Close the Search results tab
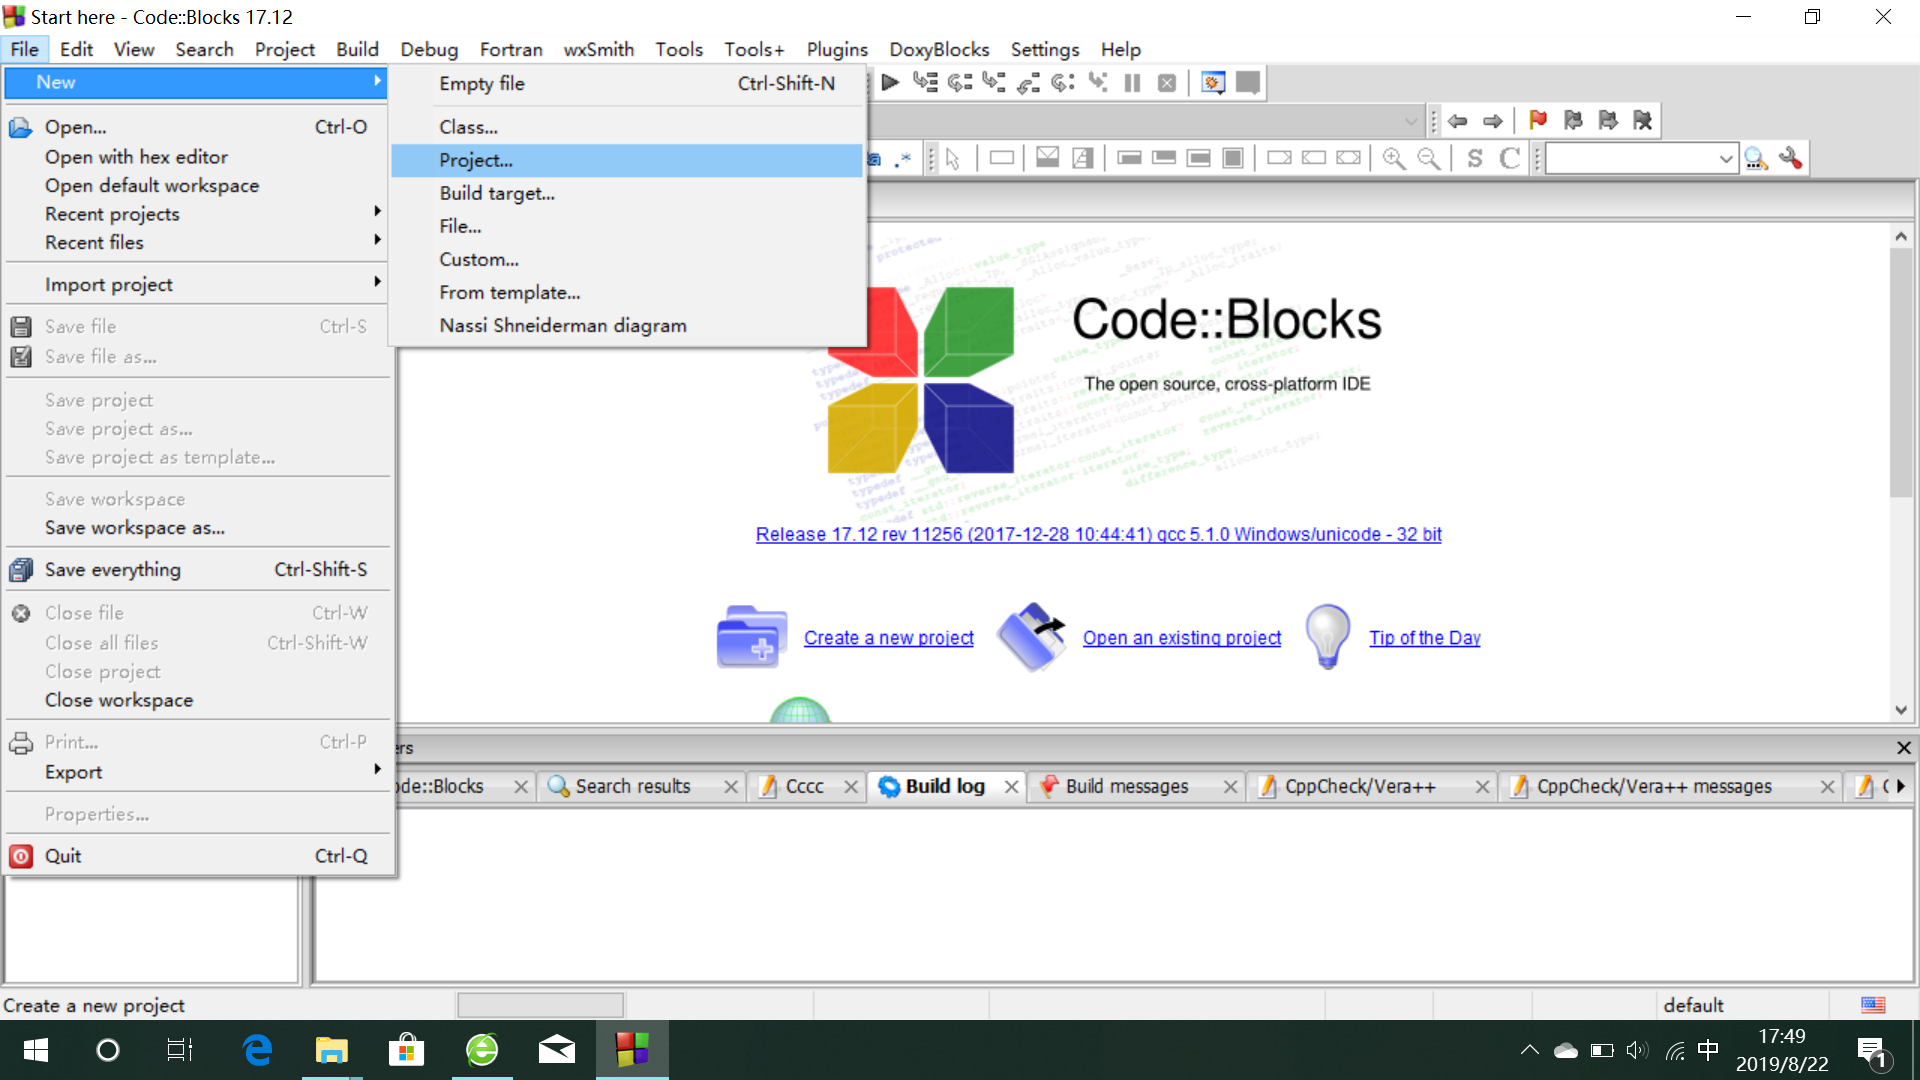Image resolution: width=1920 pixels, height=1080 pixels. pos(731,787)
